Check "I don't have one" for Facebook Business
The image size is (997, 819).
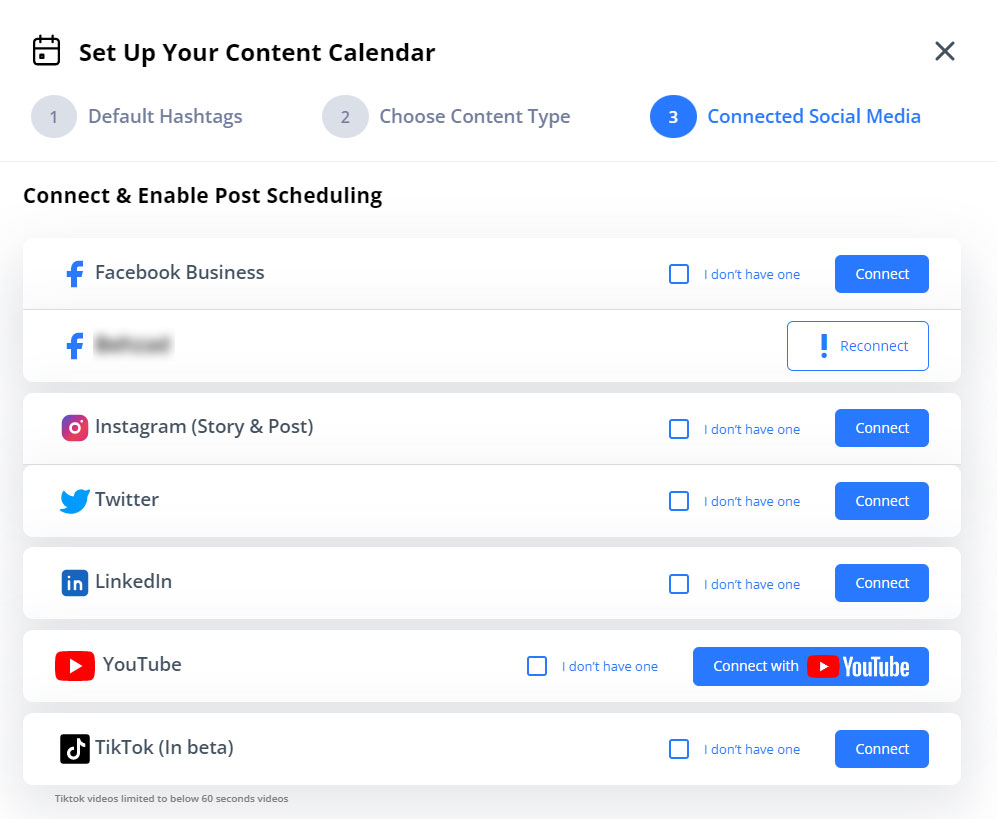679,274
